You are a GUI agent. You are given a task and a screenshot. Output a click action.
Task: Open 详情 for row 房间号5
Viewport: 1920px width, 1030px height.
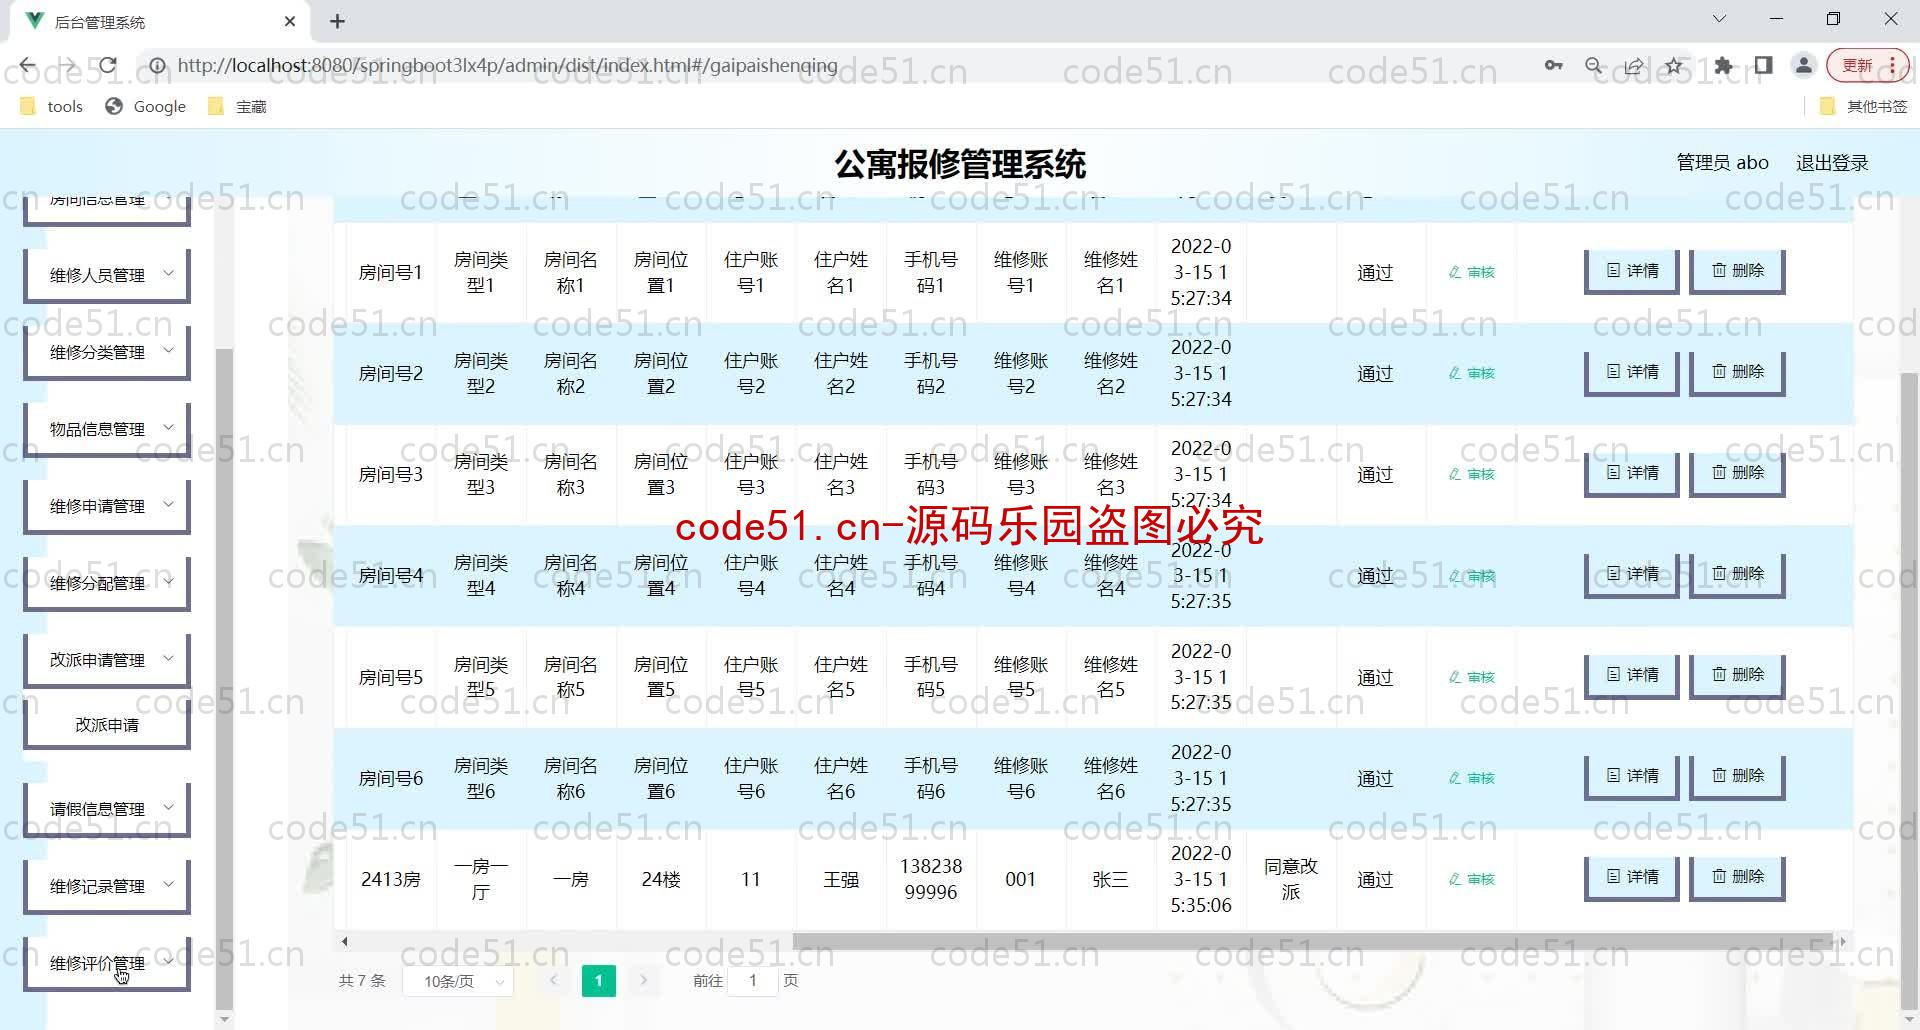1632,675
